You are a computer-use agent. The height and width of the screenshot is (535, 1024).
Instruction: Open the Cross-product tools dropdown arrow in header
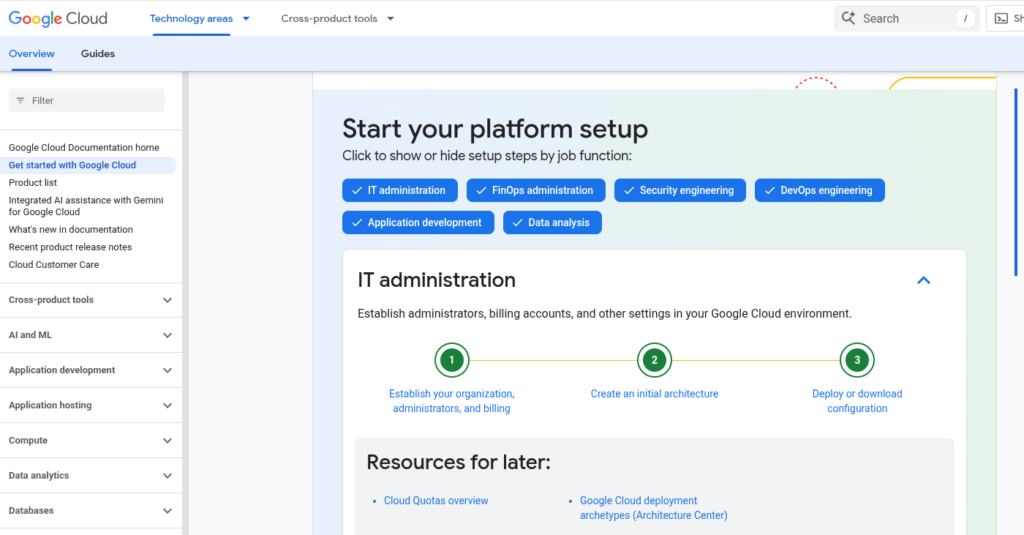pos(391,19)
